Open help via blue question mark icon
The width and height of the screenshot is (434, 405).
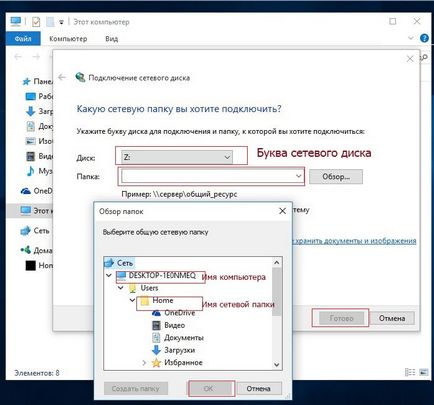point(424,38)
